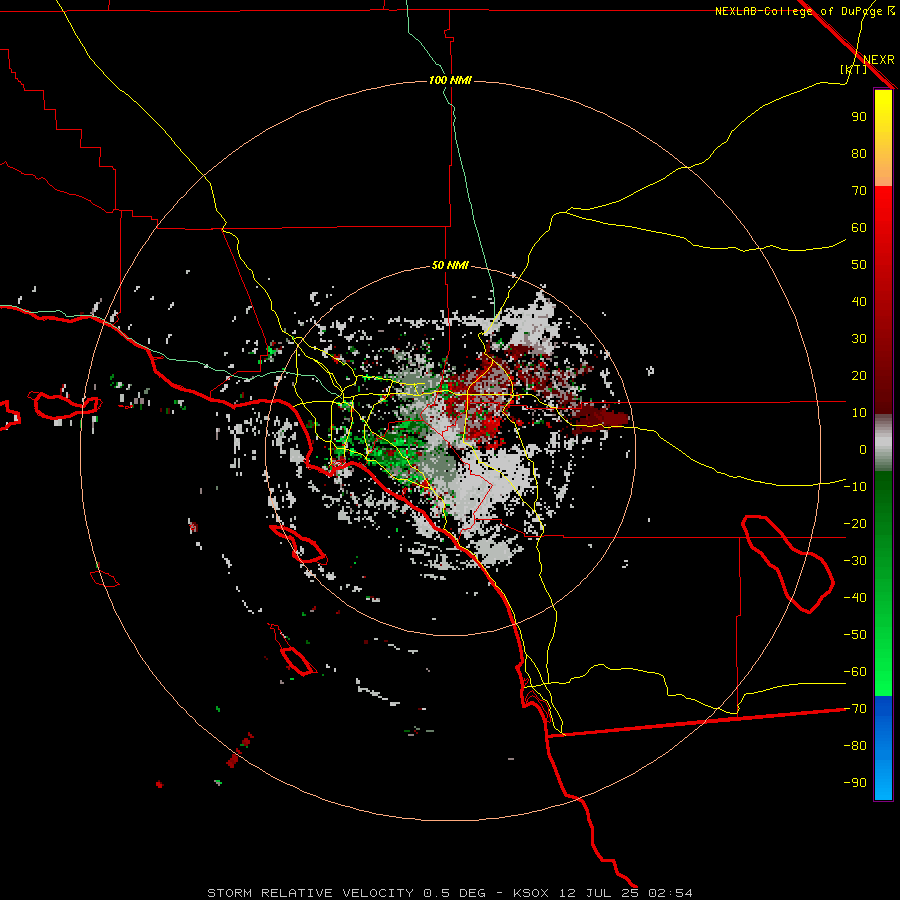Viewport: 900px width, 900px height.
Task: Click the 0 value on velocity scale
Action: [x=863, y=450]
